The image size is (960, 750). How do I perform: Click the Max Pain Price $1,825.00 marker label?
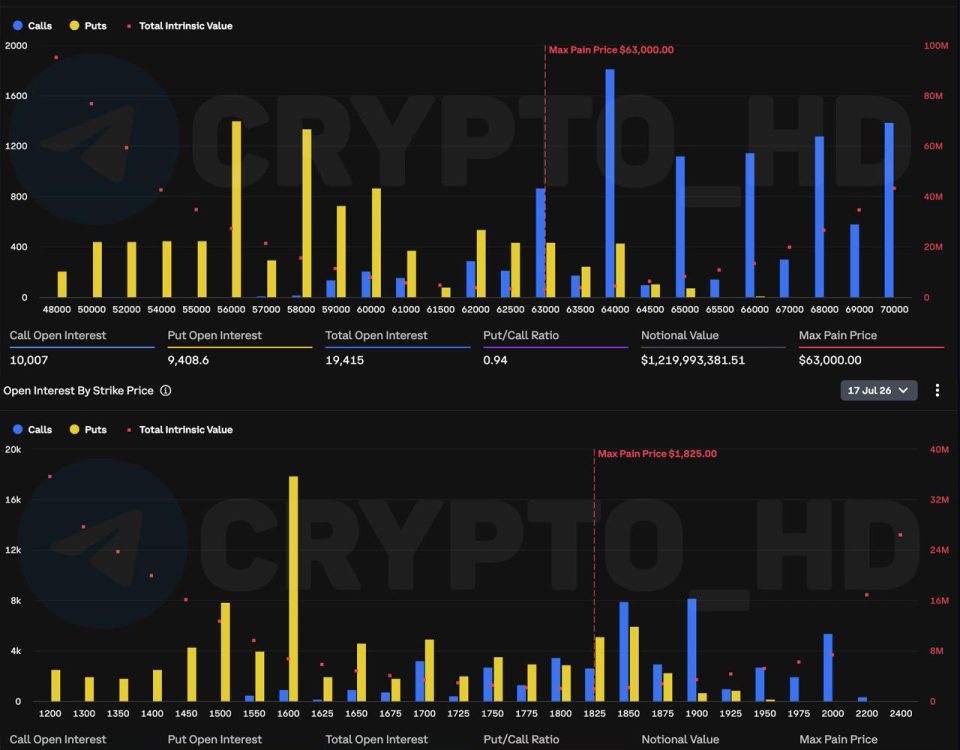point(657,454)
